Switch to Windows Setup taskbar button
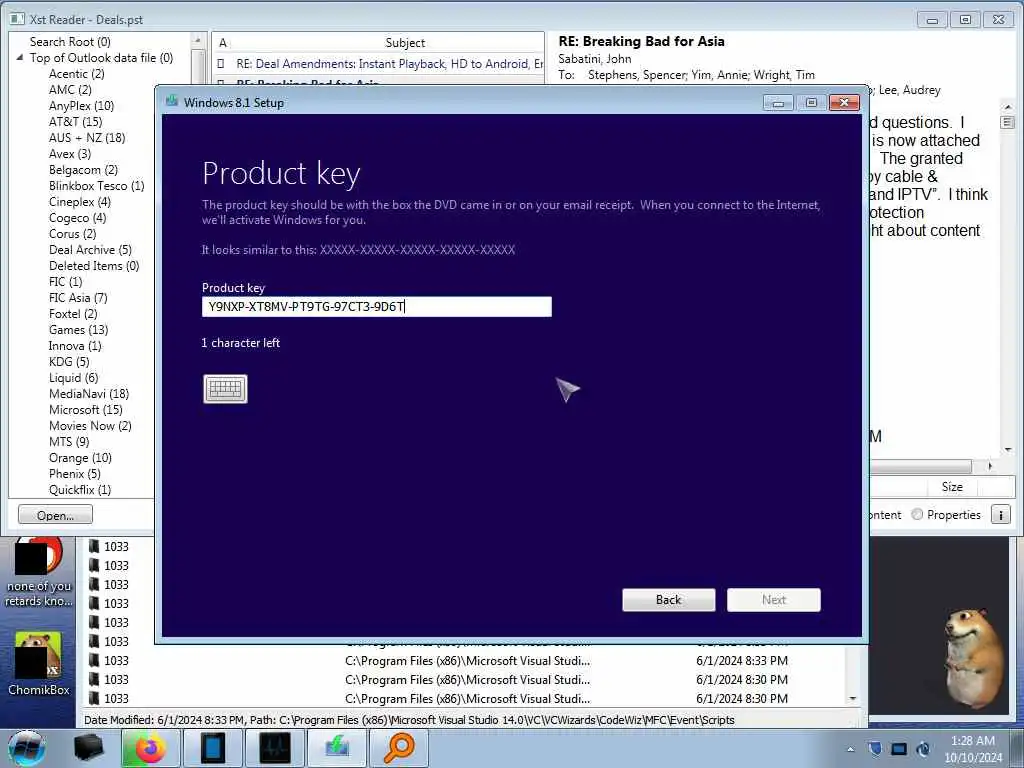The image size is (1024, 768). tap(336, 748)
